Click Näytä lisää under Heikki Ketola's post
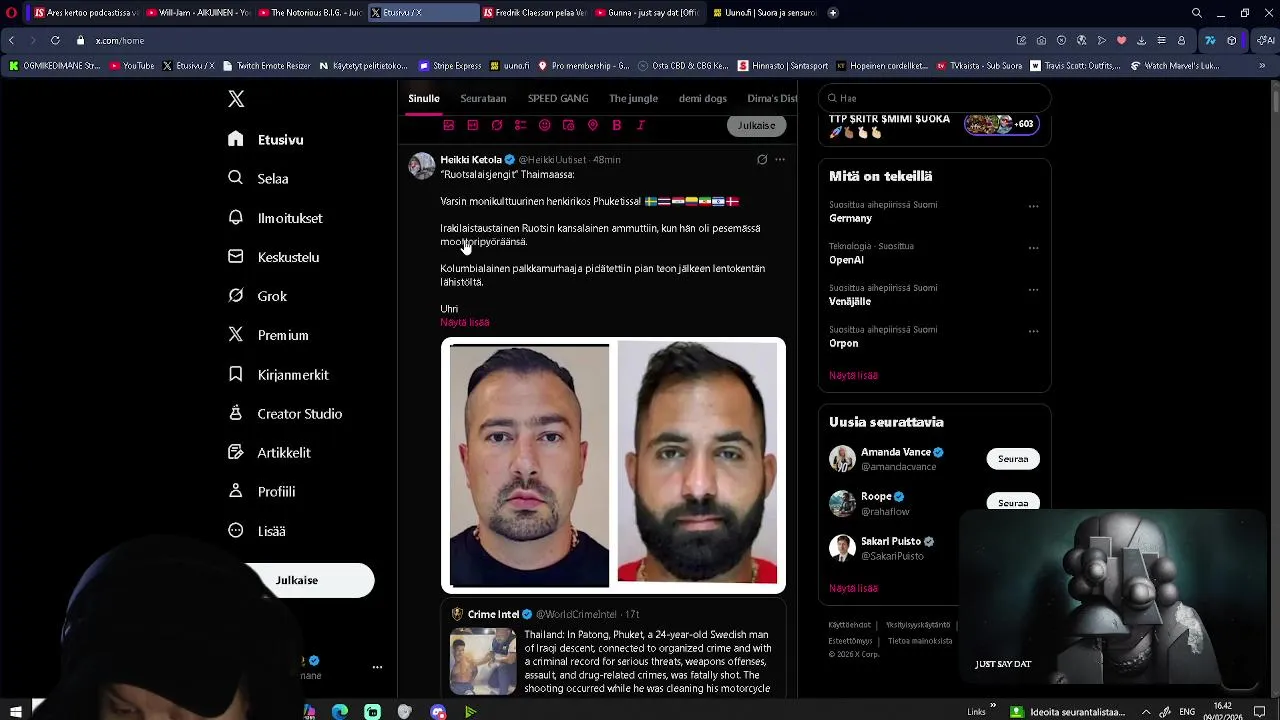The width and height of the screenshot is (1280, 720). pyautogui.click(x=465, y=322)
